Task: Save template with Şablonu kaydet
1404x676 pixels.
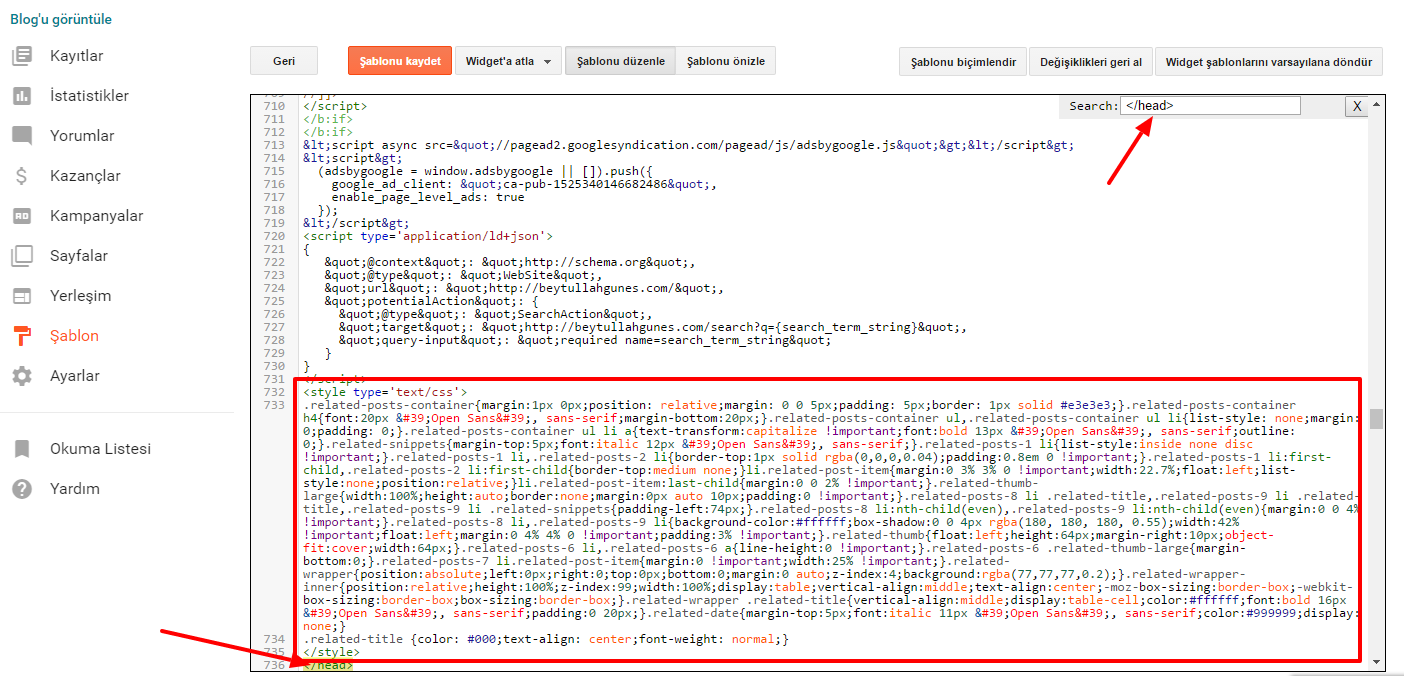Action: (400, 61)
